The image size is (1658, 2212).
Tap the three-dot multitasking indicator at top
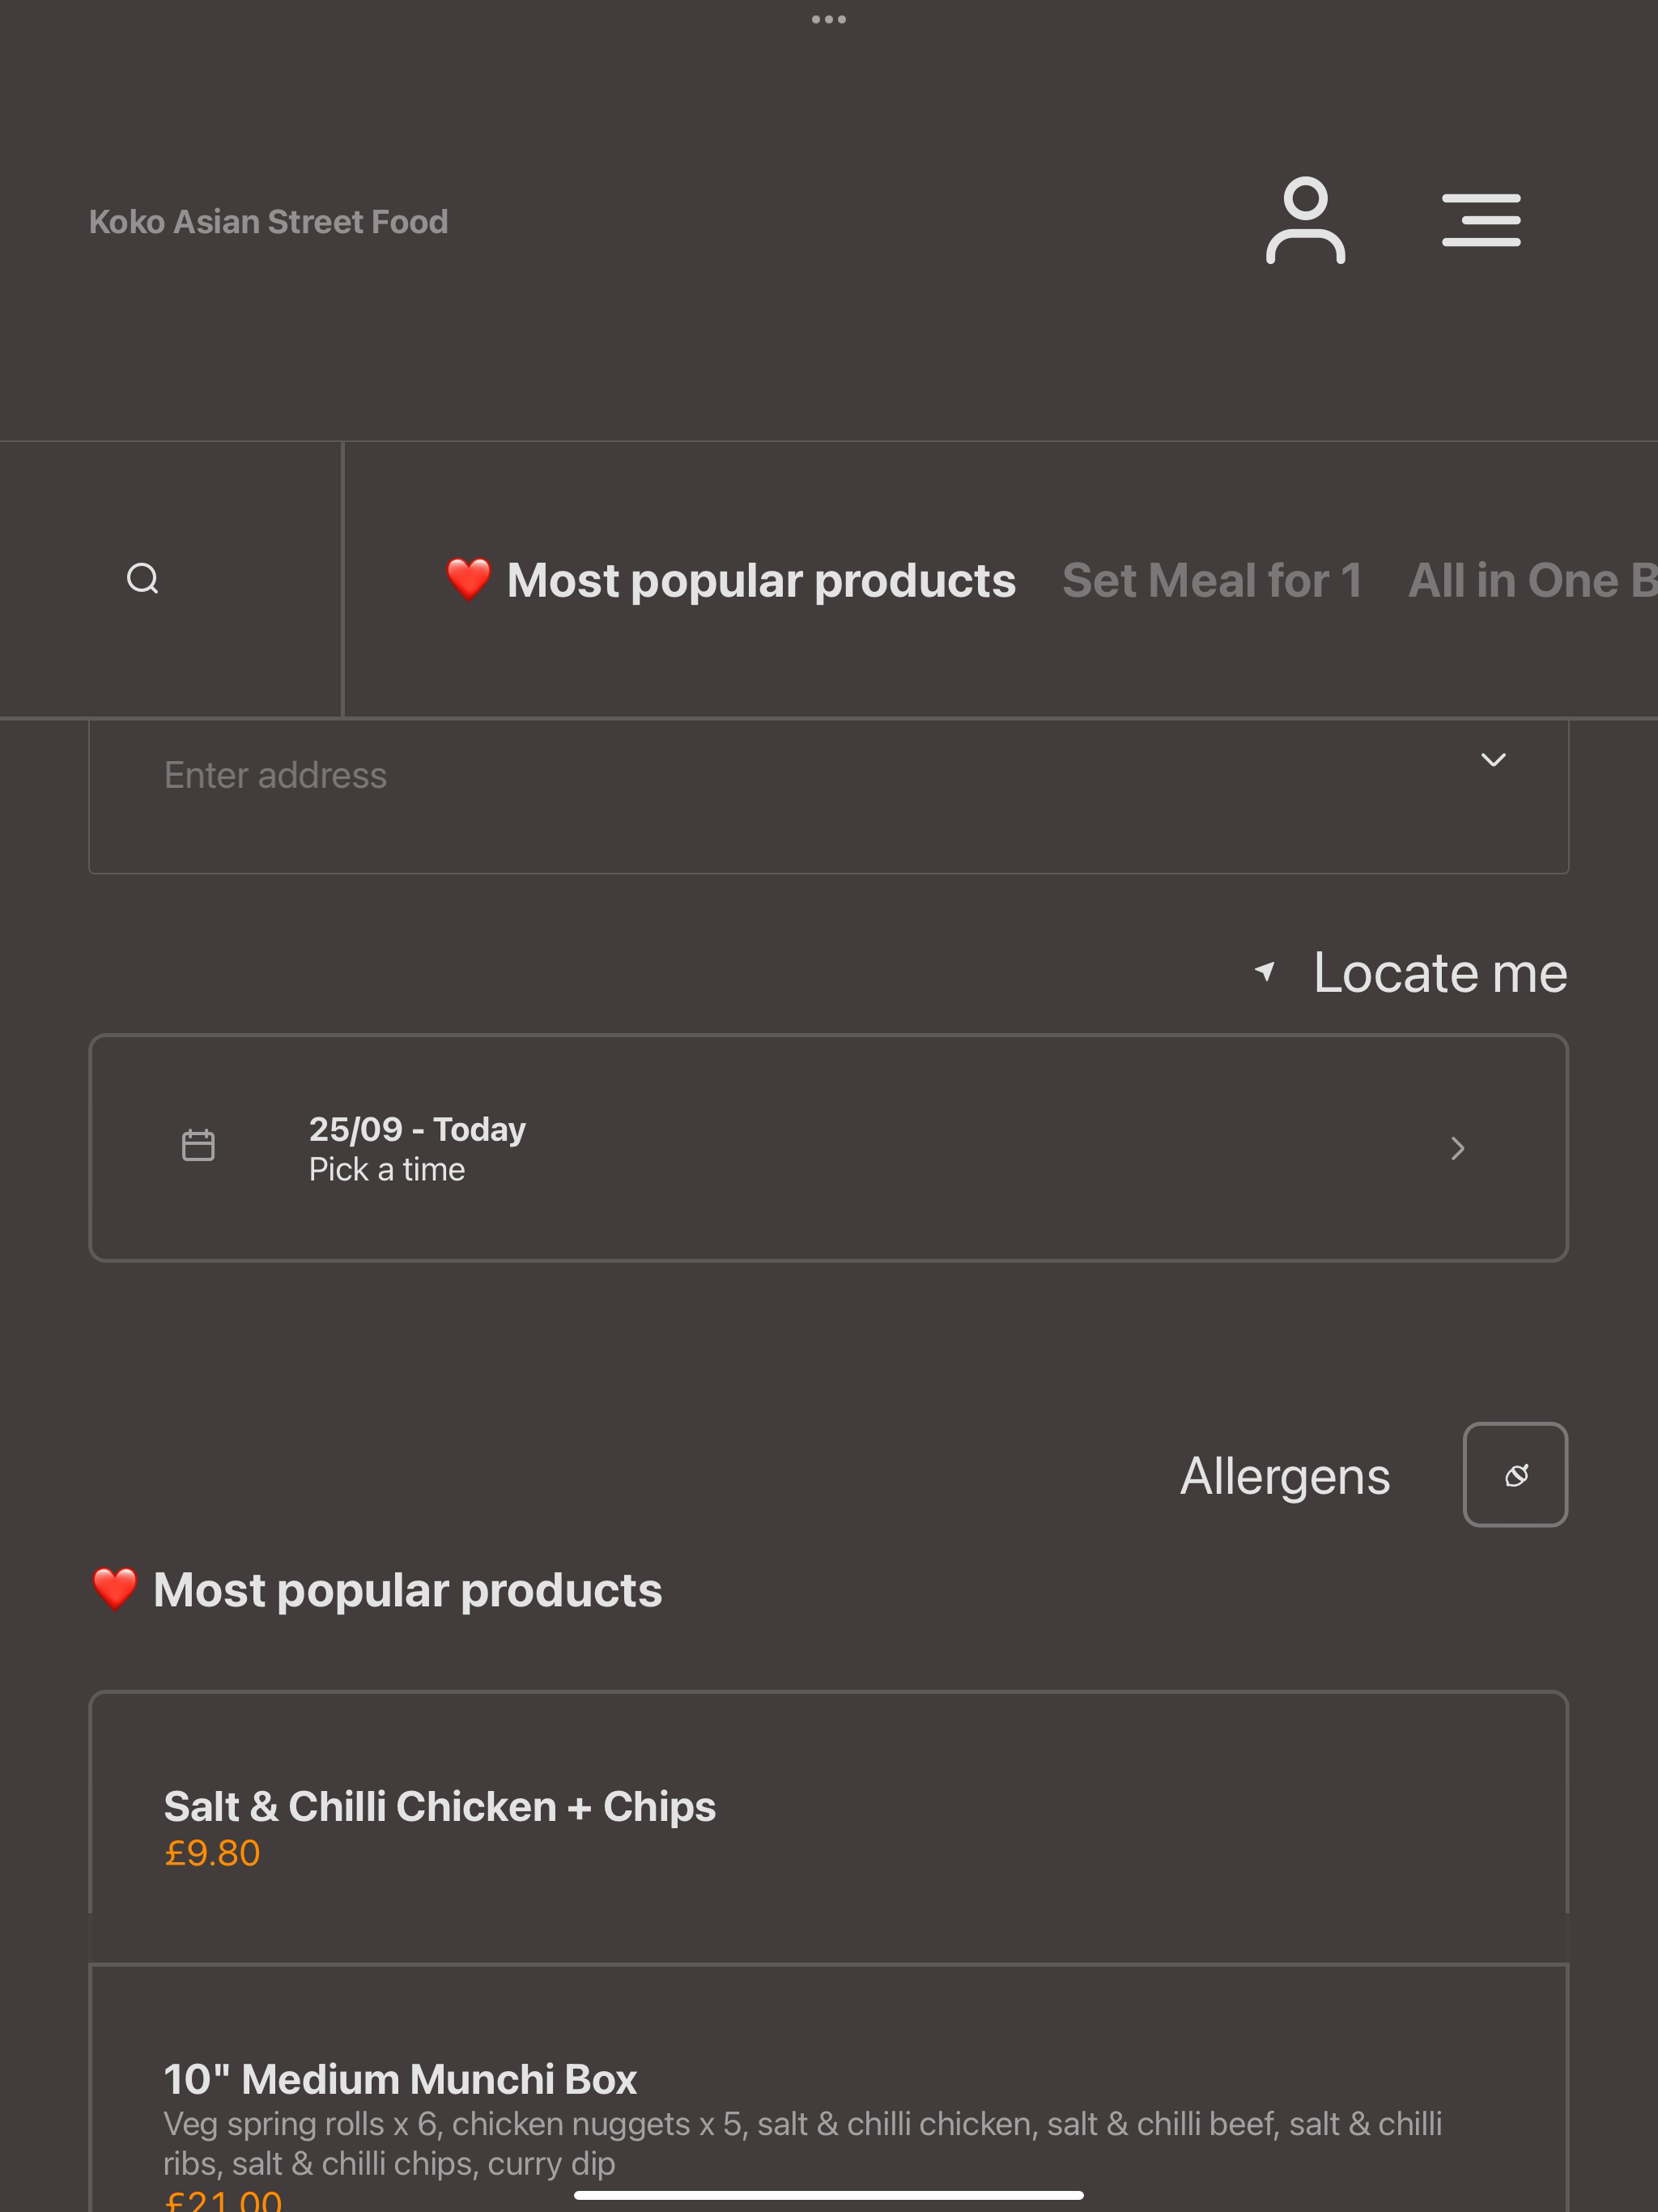[x=829, y=19]
